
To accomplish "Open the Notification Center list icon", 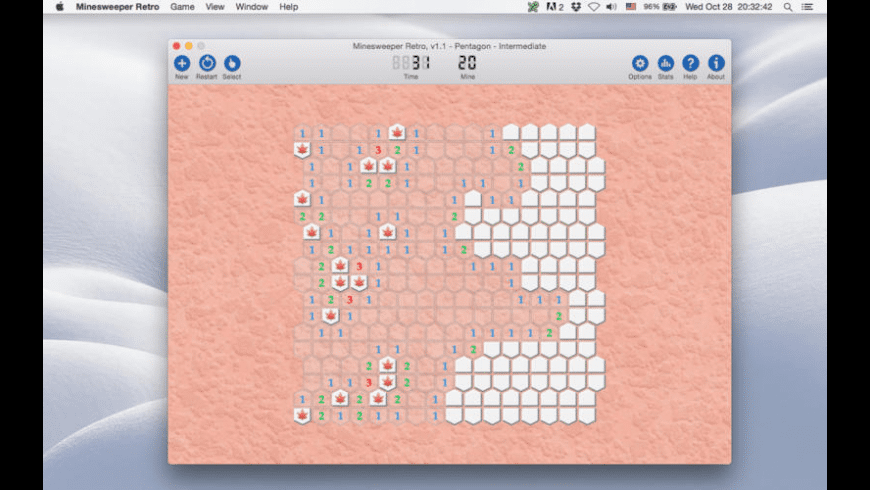I will [807, 7].
